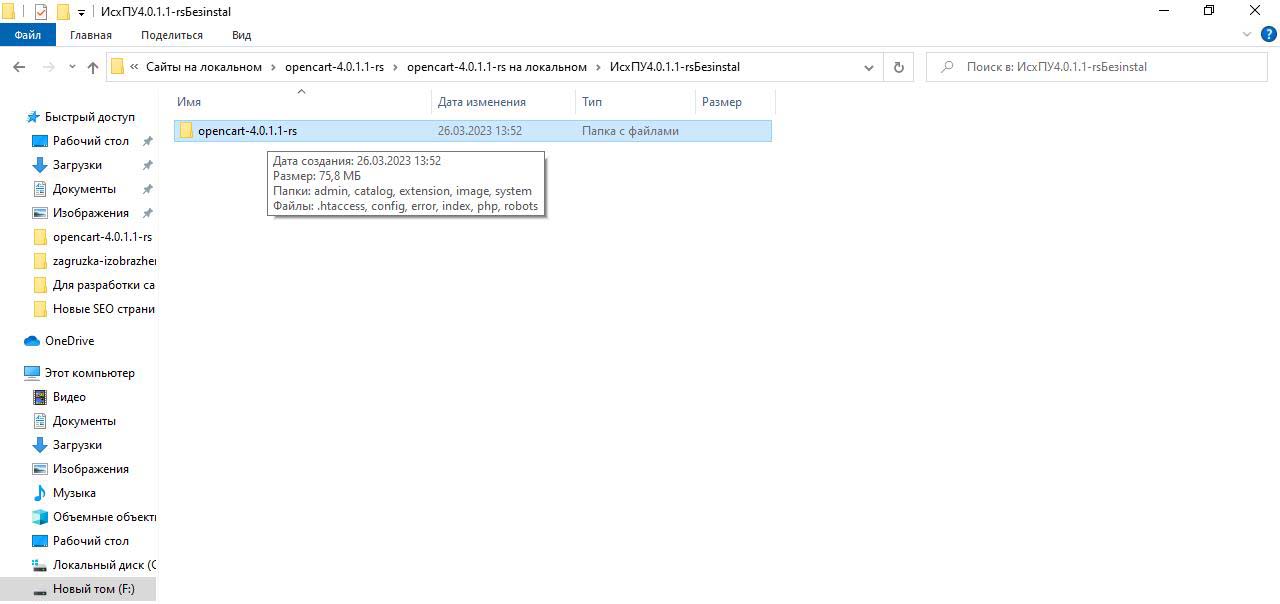The height and width of the screenshot is (604, 1280).
Task: Go up one folder level arrow
Action: tap(93, 67)
